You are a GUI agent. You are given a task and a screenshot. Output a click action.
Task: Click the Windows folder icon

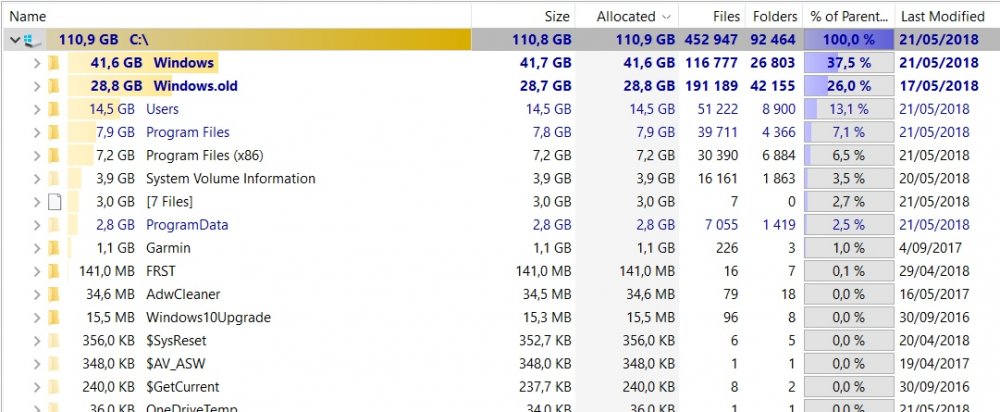[54, 63]
